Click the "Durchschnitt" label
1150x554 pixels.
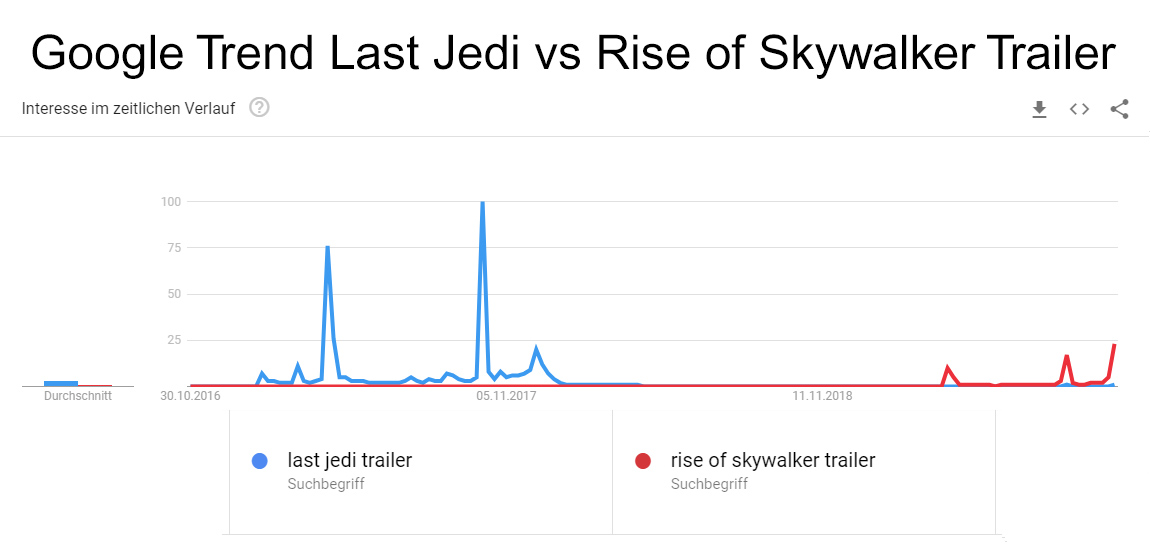[78, 396]
